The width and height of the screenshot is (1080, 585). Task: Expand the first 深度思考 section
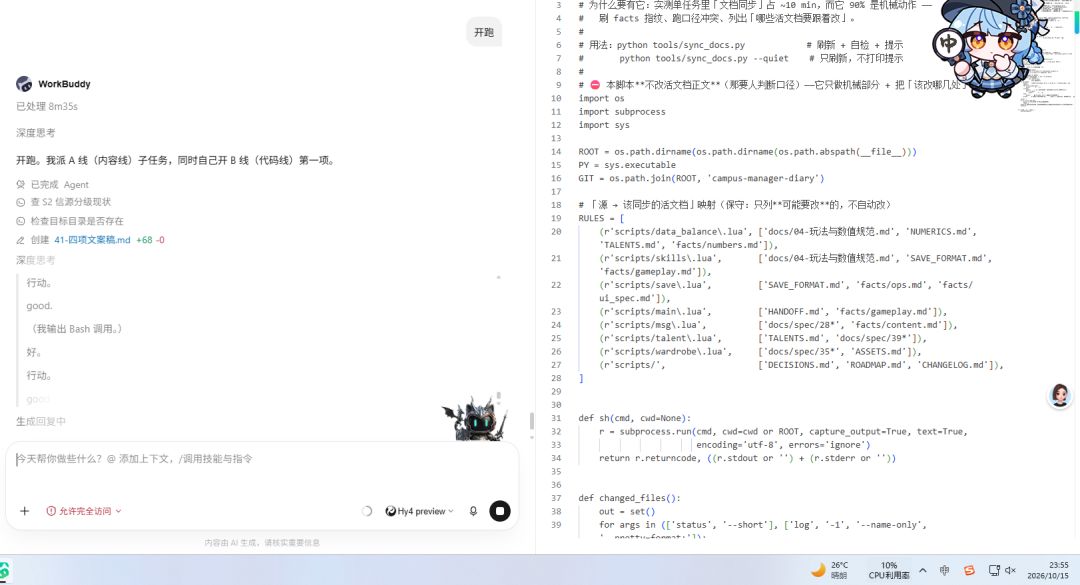point(36,133)
